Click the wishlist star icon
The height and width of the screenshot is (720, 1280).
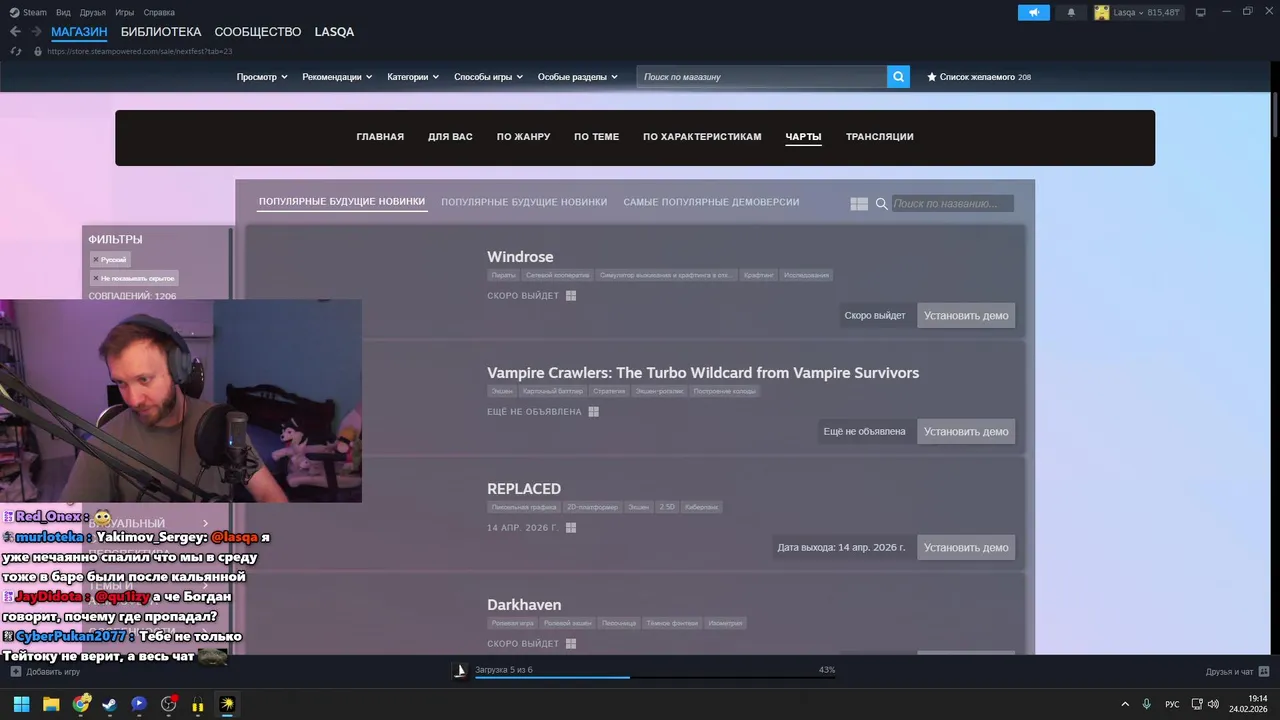(932, 77)
